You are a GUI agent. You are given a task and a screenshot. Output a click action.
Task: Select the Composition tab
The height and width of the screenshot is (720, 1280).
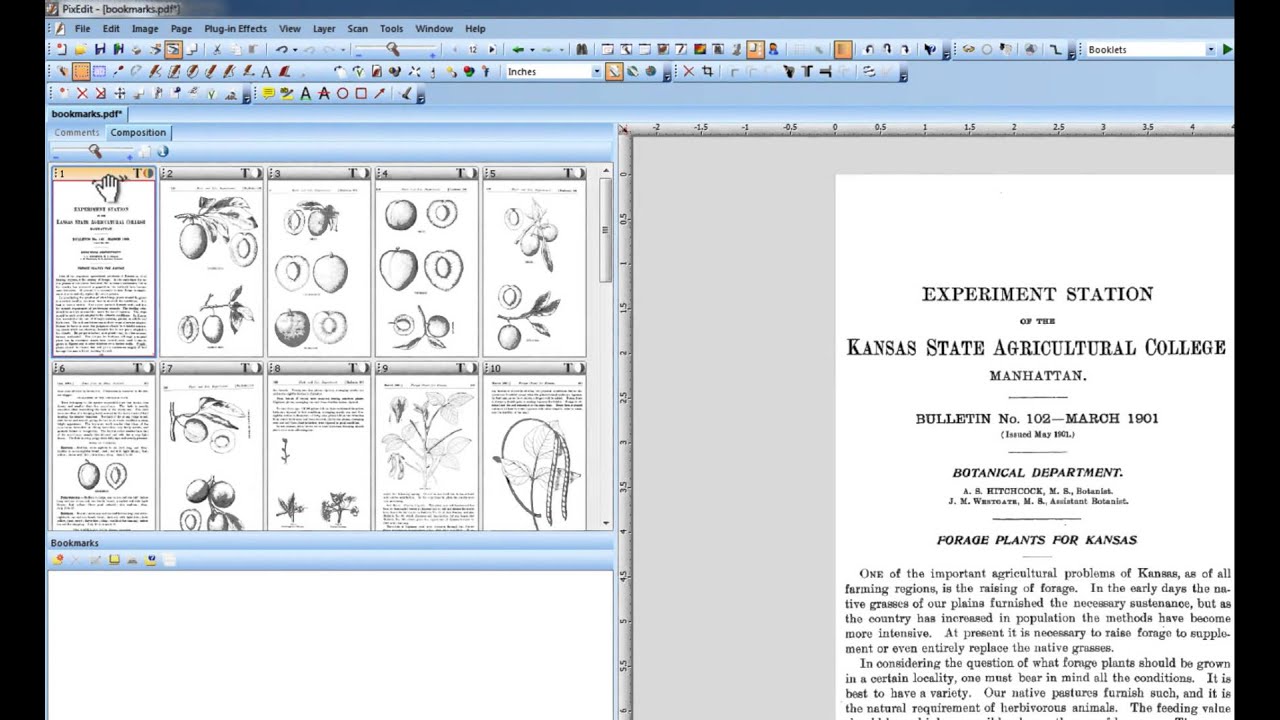(138, 132)
